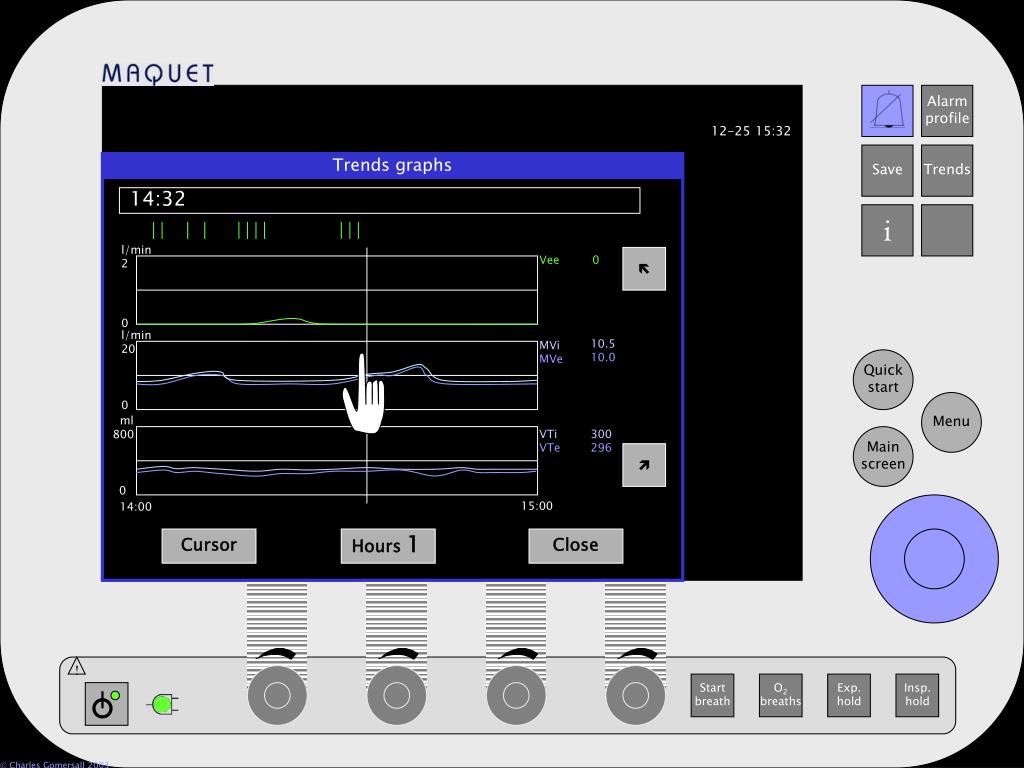Click the 14:32 cursor time field
Image resolution: width=1024 pixels, height=768 pixels.
pyautogui.click(x=379, y=200)
